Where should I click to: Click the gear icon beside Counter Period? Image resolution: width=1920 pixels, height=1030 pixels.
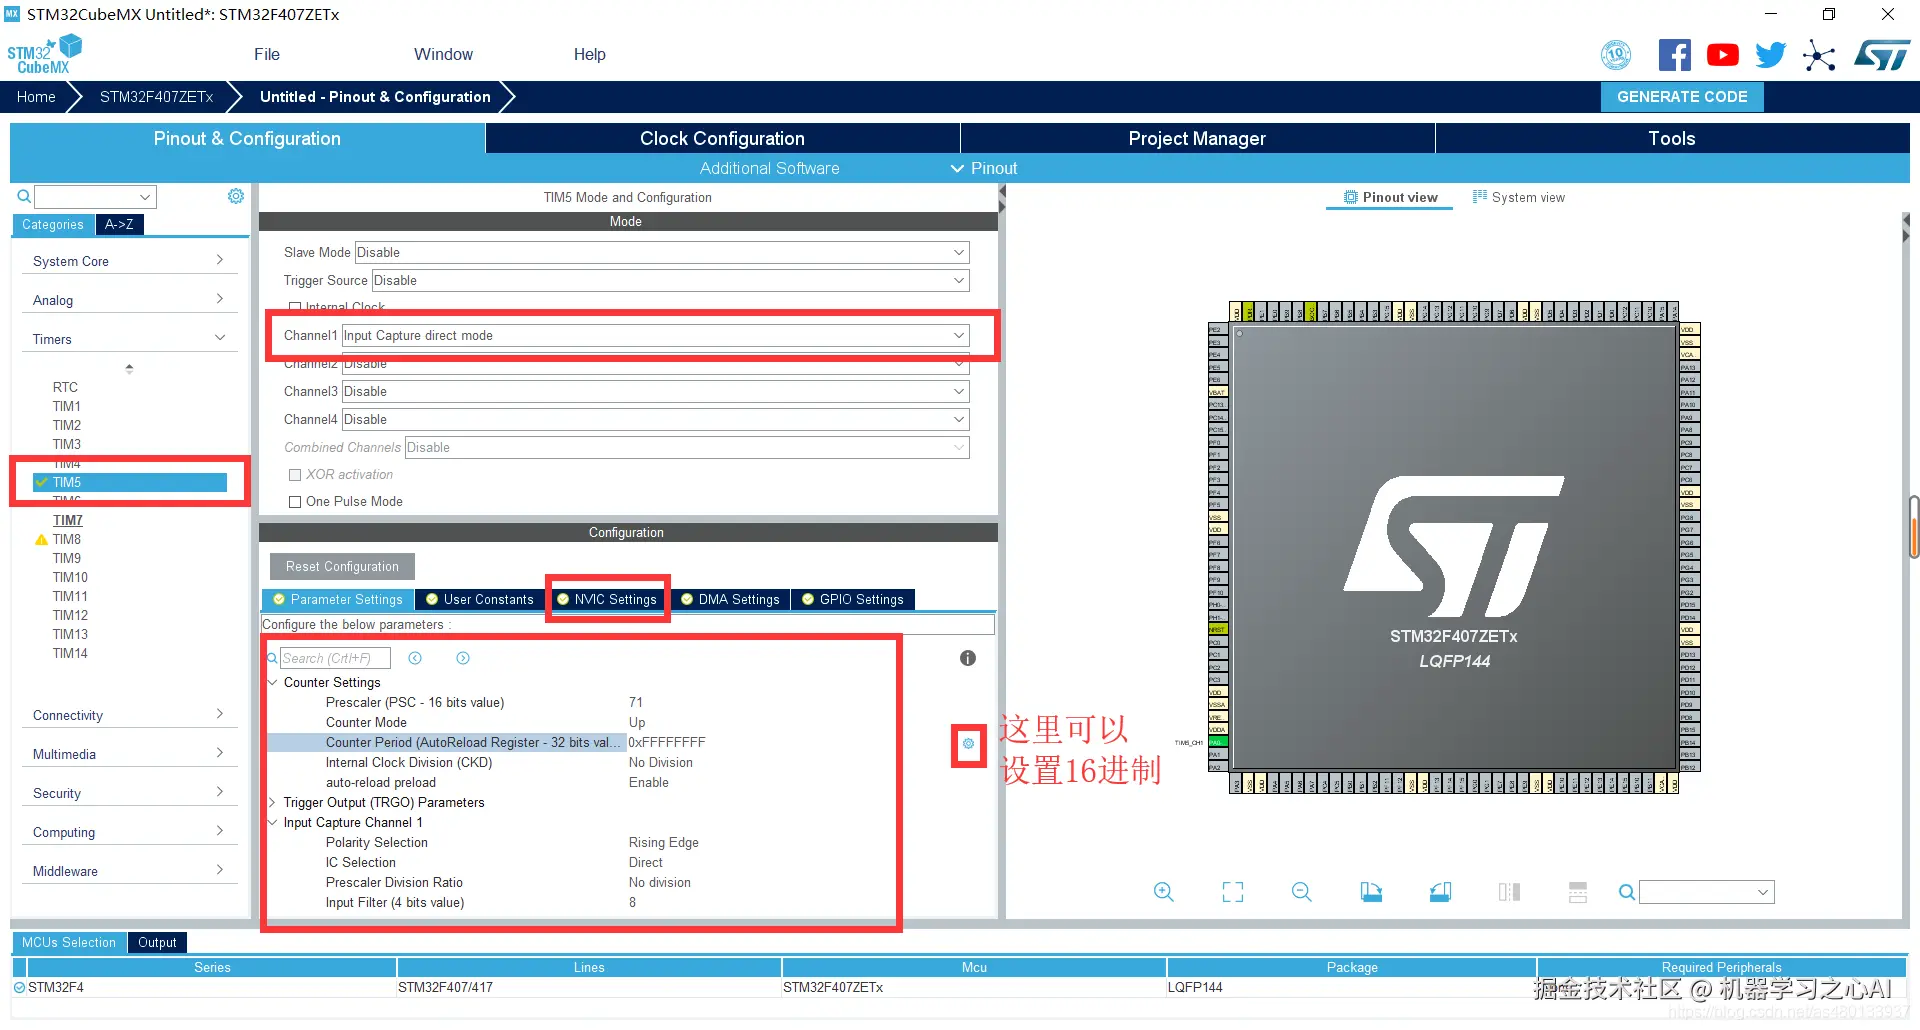[968, 743]
